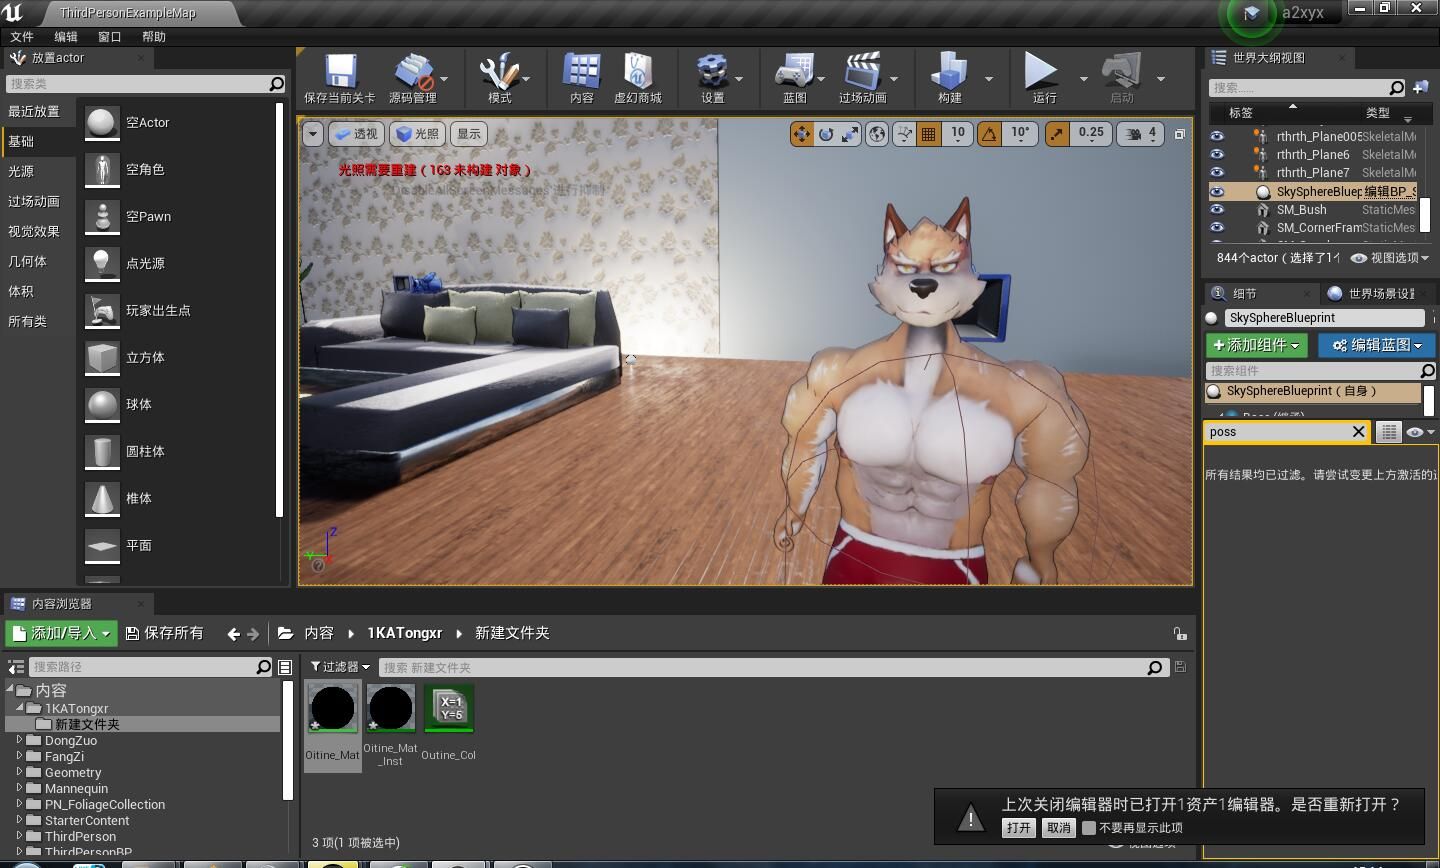Open Source Control toolbar icon

click(412, 73)
